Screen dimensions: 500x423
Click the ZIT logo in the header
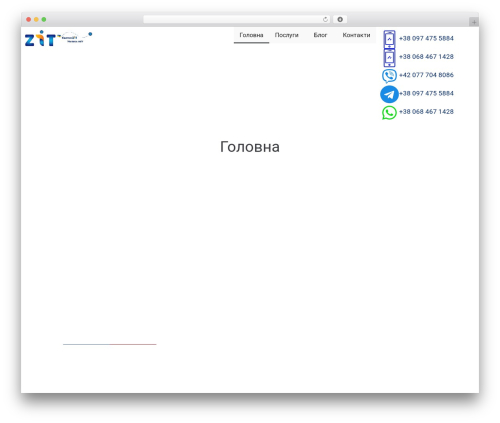point(58,38)
